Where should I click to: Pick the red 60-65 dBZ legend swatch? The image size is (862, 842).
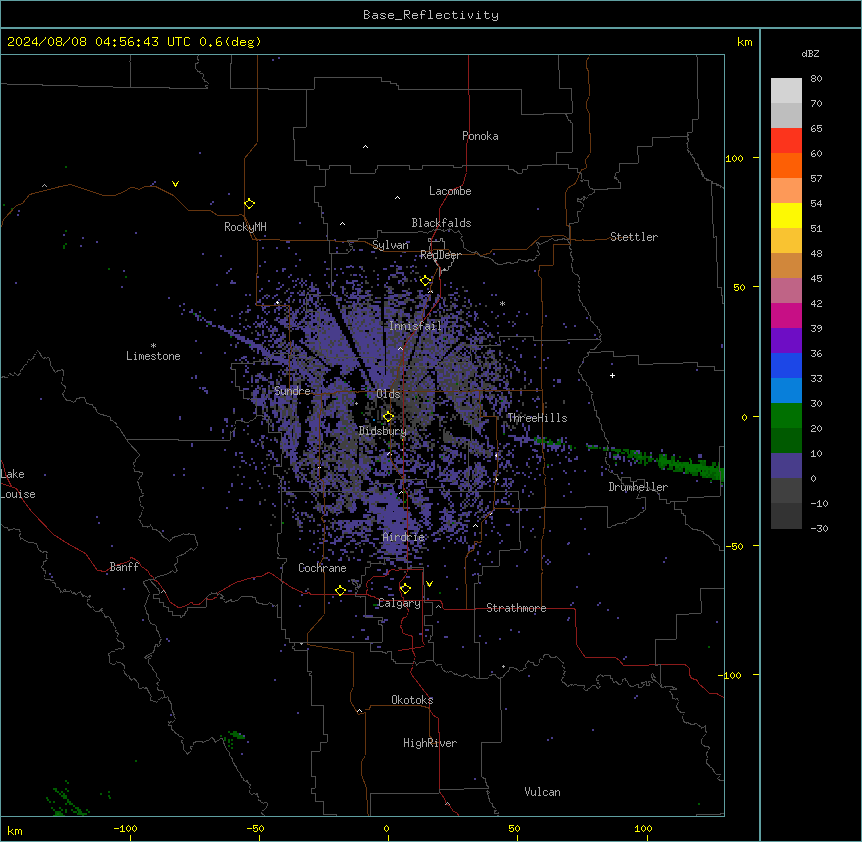786,140
